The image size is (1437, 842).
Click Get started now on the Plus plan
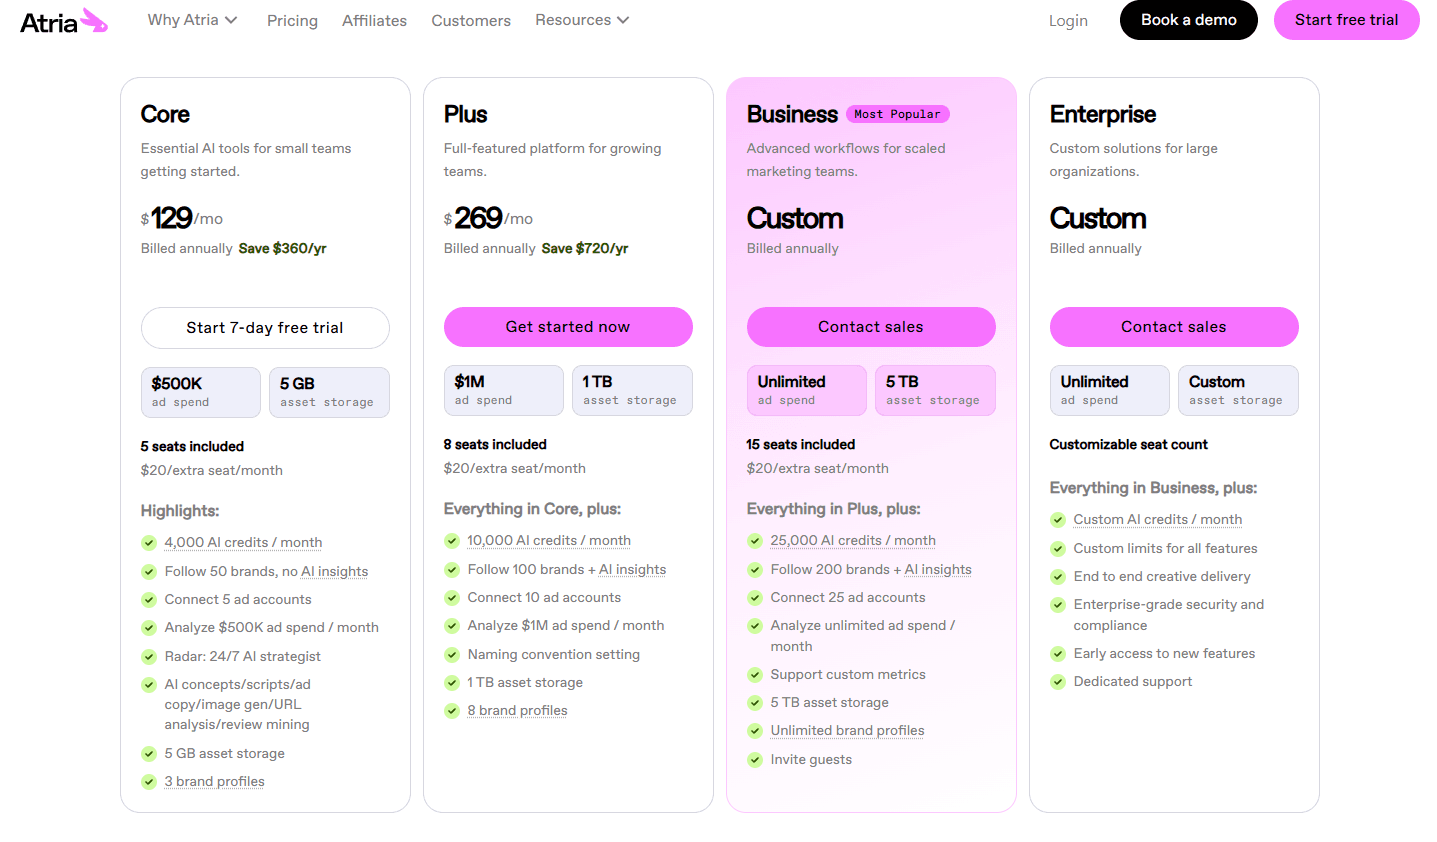(568, 327)
